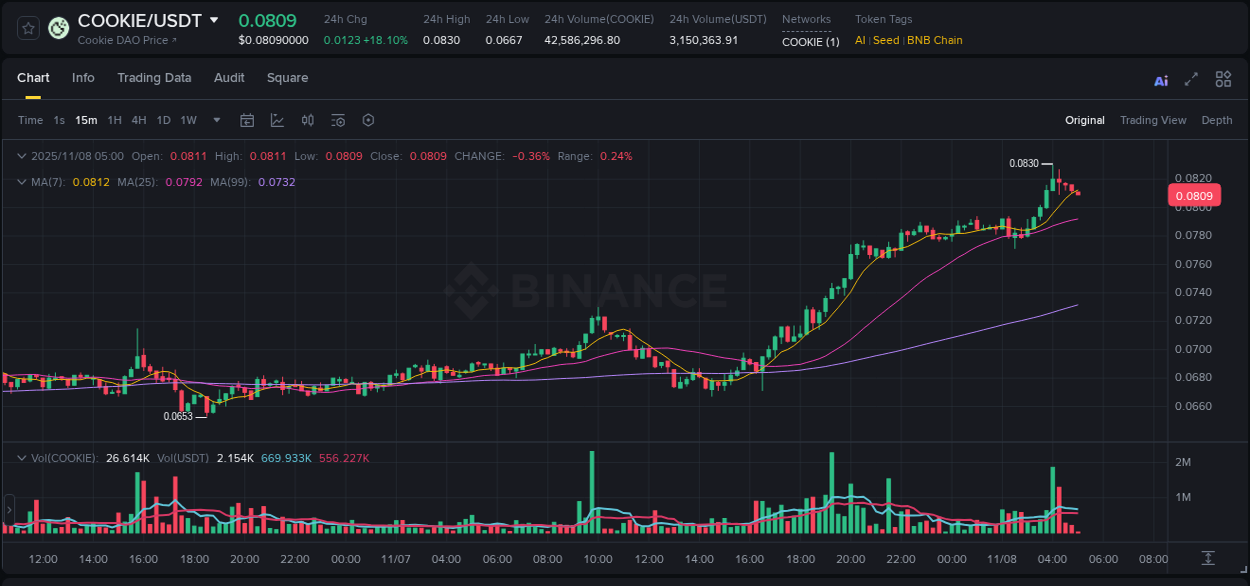Click the candlestick display options icon
Screen dimensions: 1250x586
pos(307,119)
